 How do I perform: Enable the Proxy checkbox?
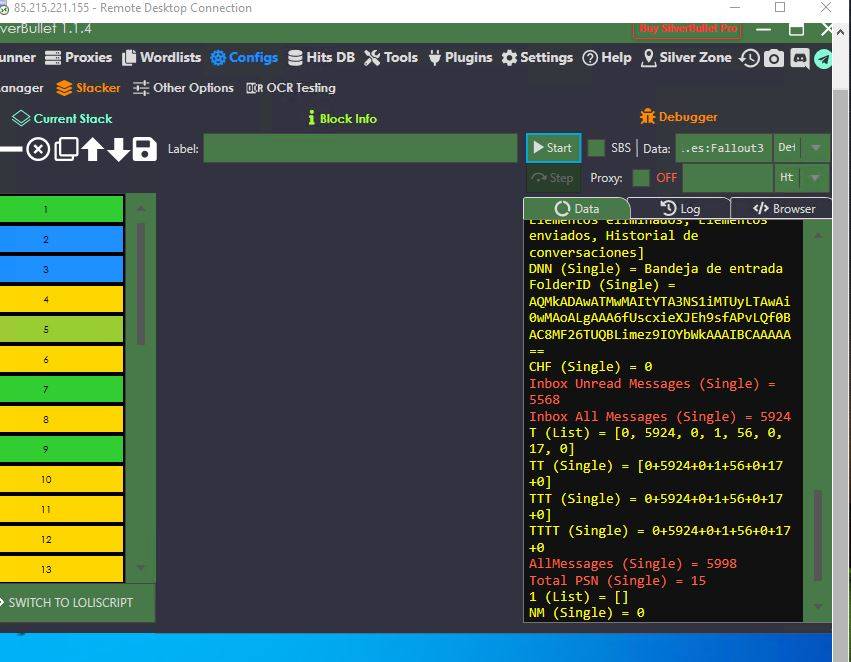[x=641, y=178]
